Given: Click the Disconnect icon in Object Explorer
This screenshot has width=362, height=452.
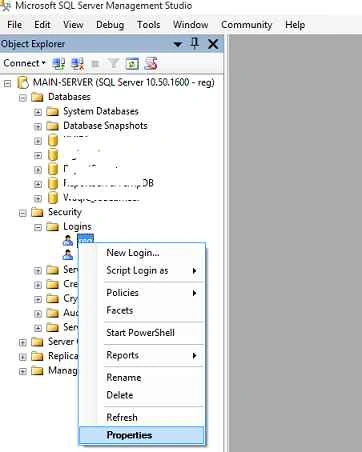Looking at the screenshot, I should click(x=78, y=63).
